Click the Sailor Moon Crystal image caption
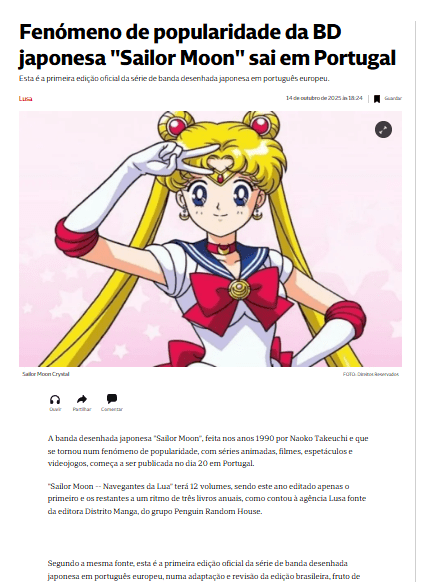Screen dimensions: 425x582 pos(46,374)
